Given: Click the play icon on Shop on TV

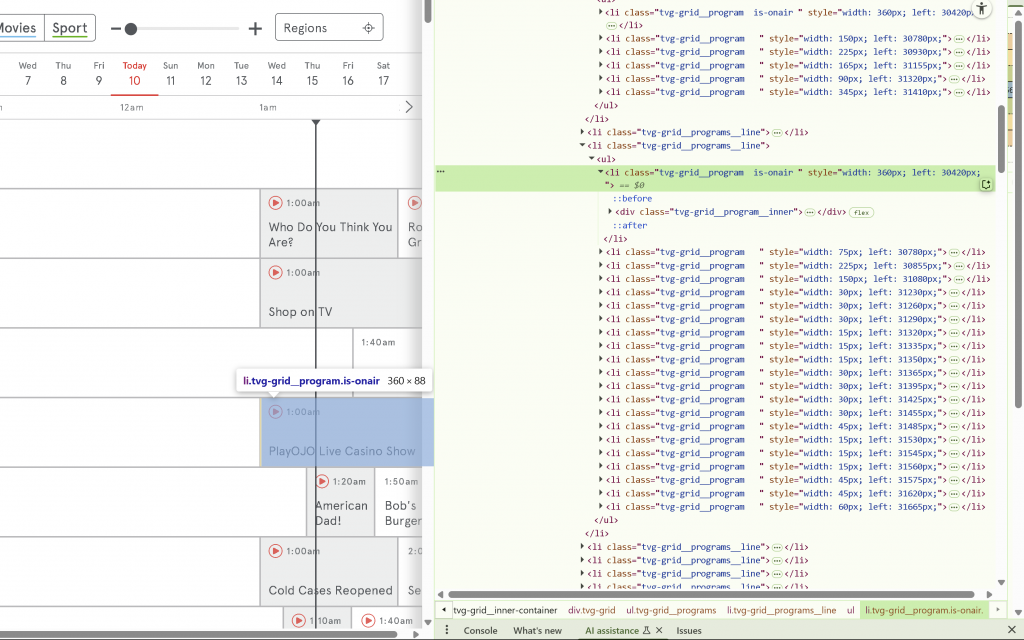Looking at the screenshot, I should [276, 272].
